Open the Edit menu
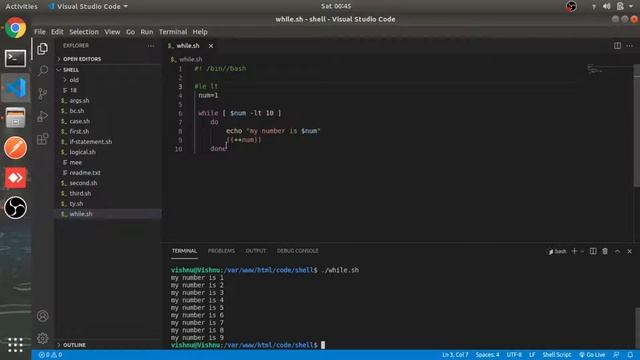 [x=57, y=32]
